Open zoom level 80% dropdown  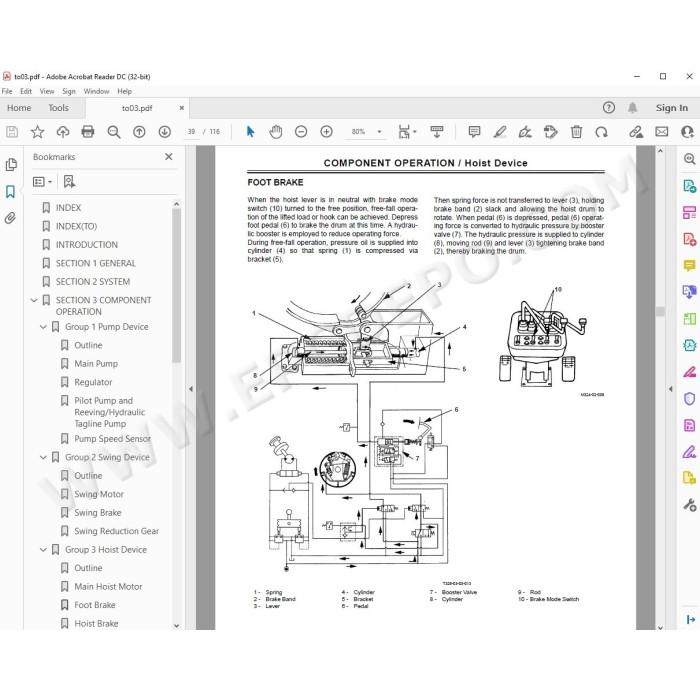pos(379,132)
